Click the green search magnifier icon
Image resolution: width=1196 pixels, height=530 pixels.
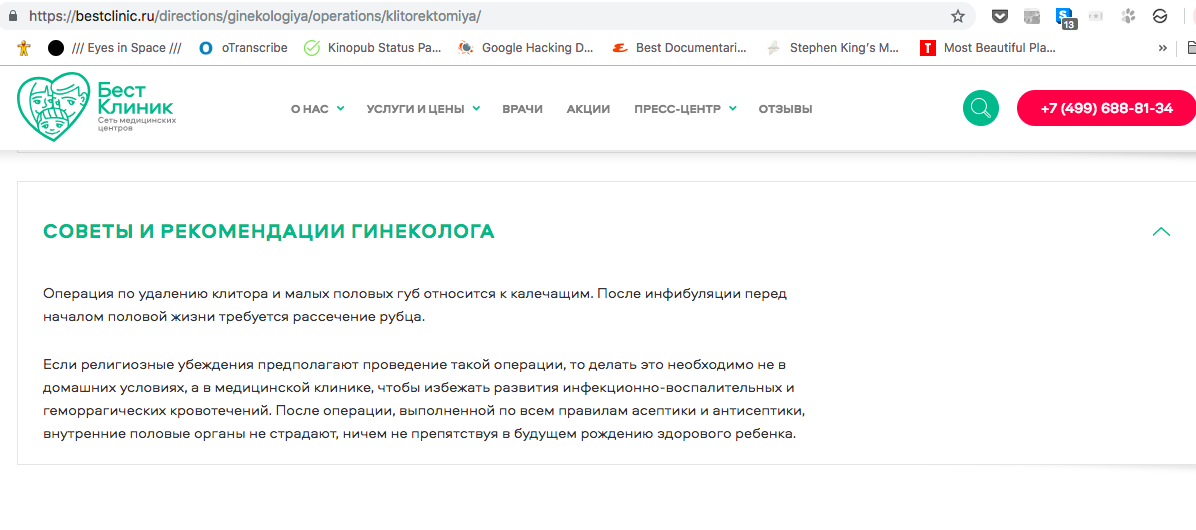[x=980, y=108]
